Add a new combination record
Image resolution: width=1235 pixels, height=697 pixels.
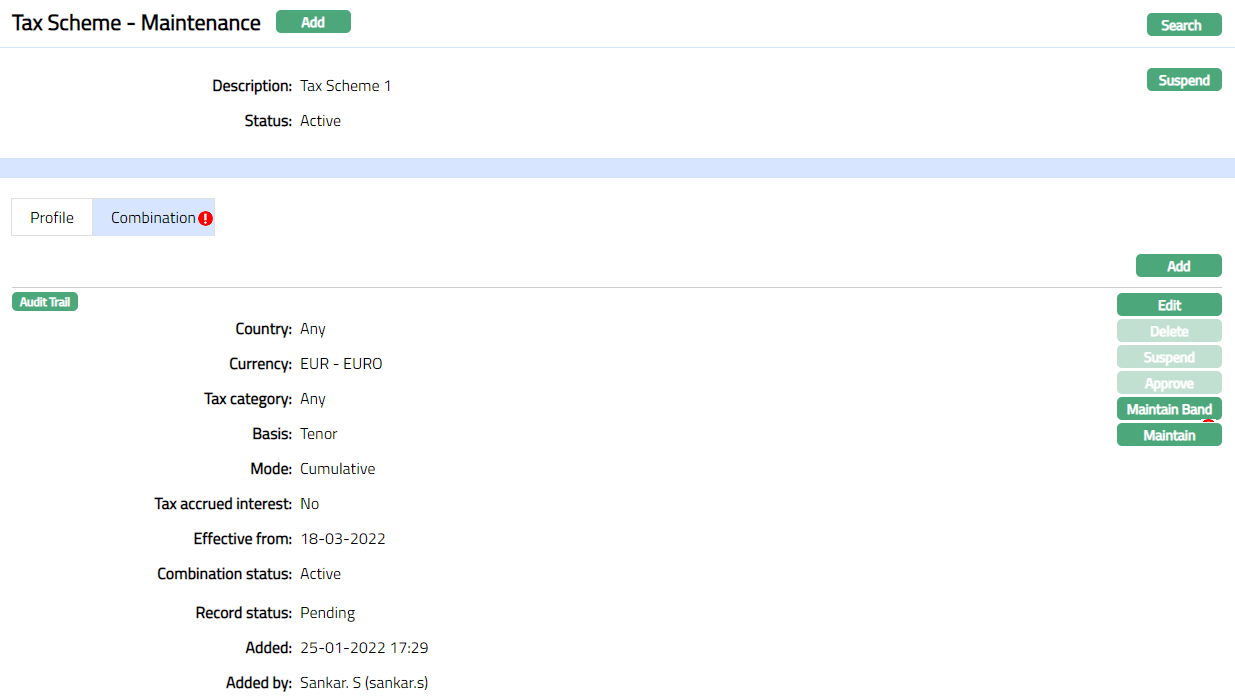(x=1178, y=266)
